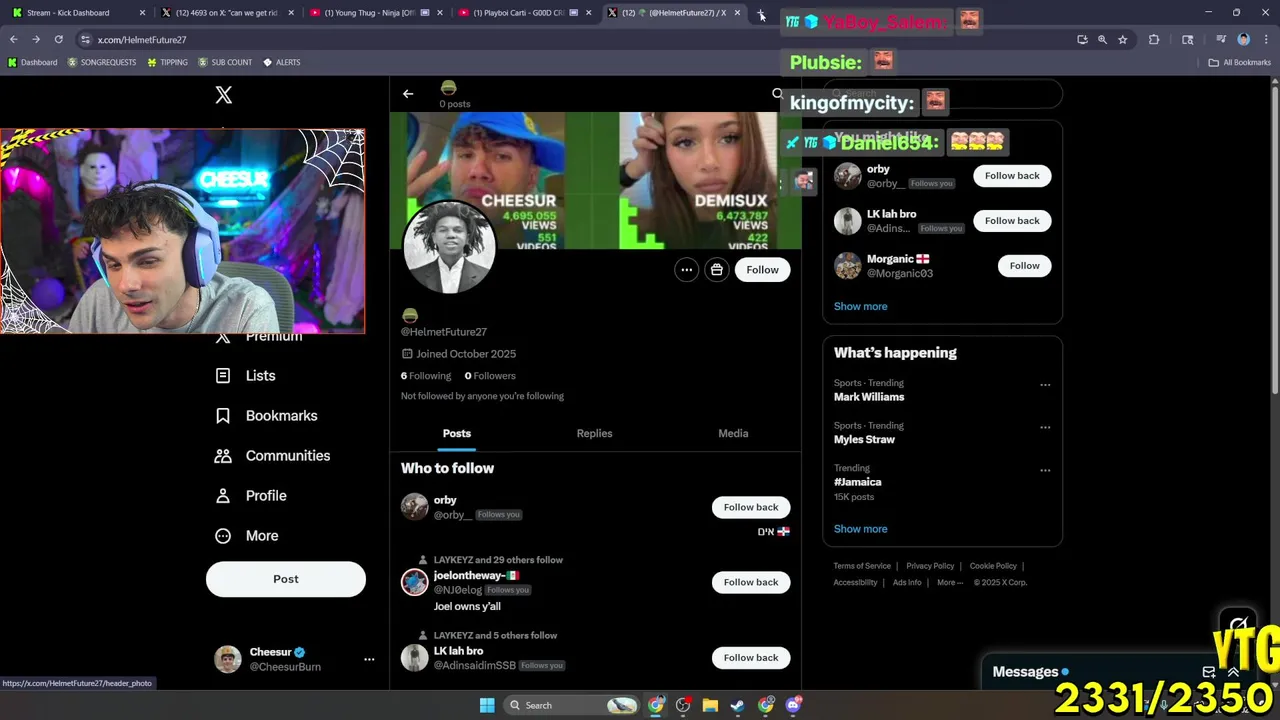Click Show more under What's happening
Screen dimensions: 1280x720
pyautogui.click(x=860, y=529)
